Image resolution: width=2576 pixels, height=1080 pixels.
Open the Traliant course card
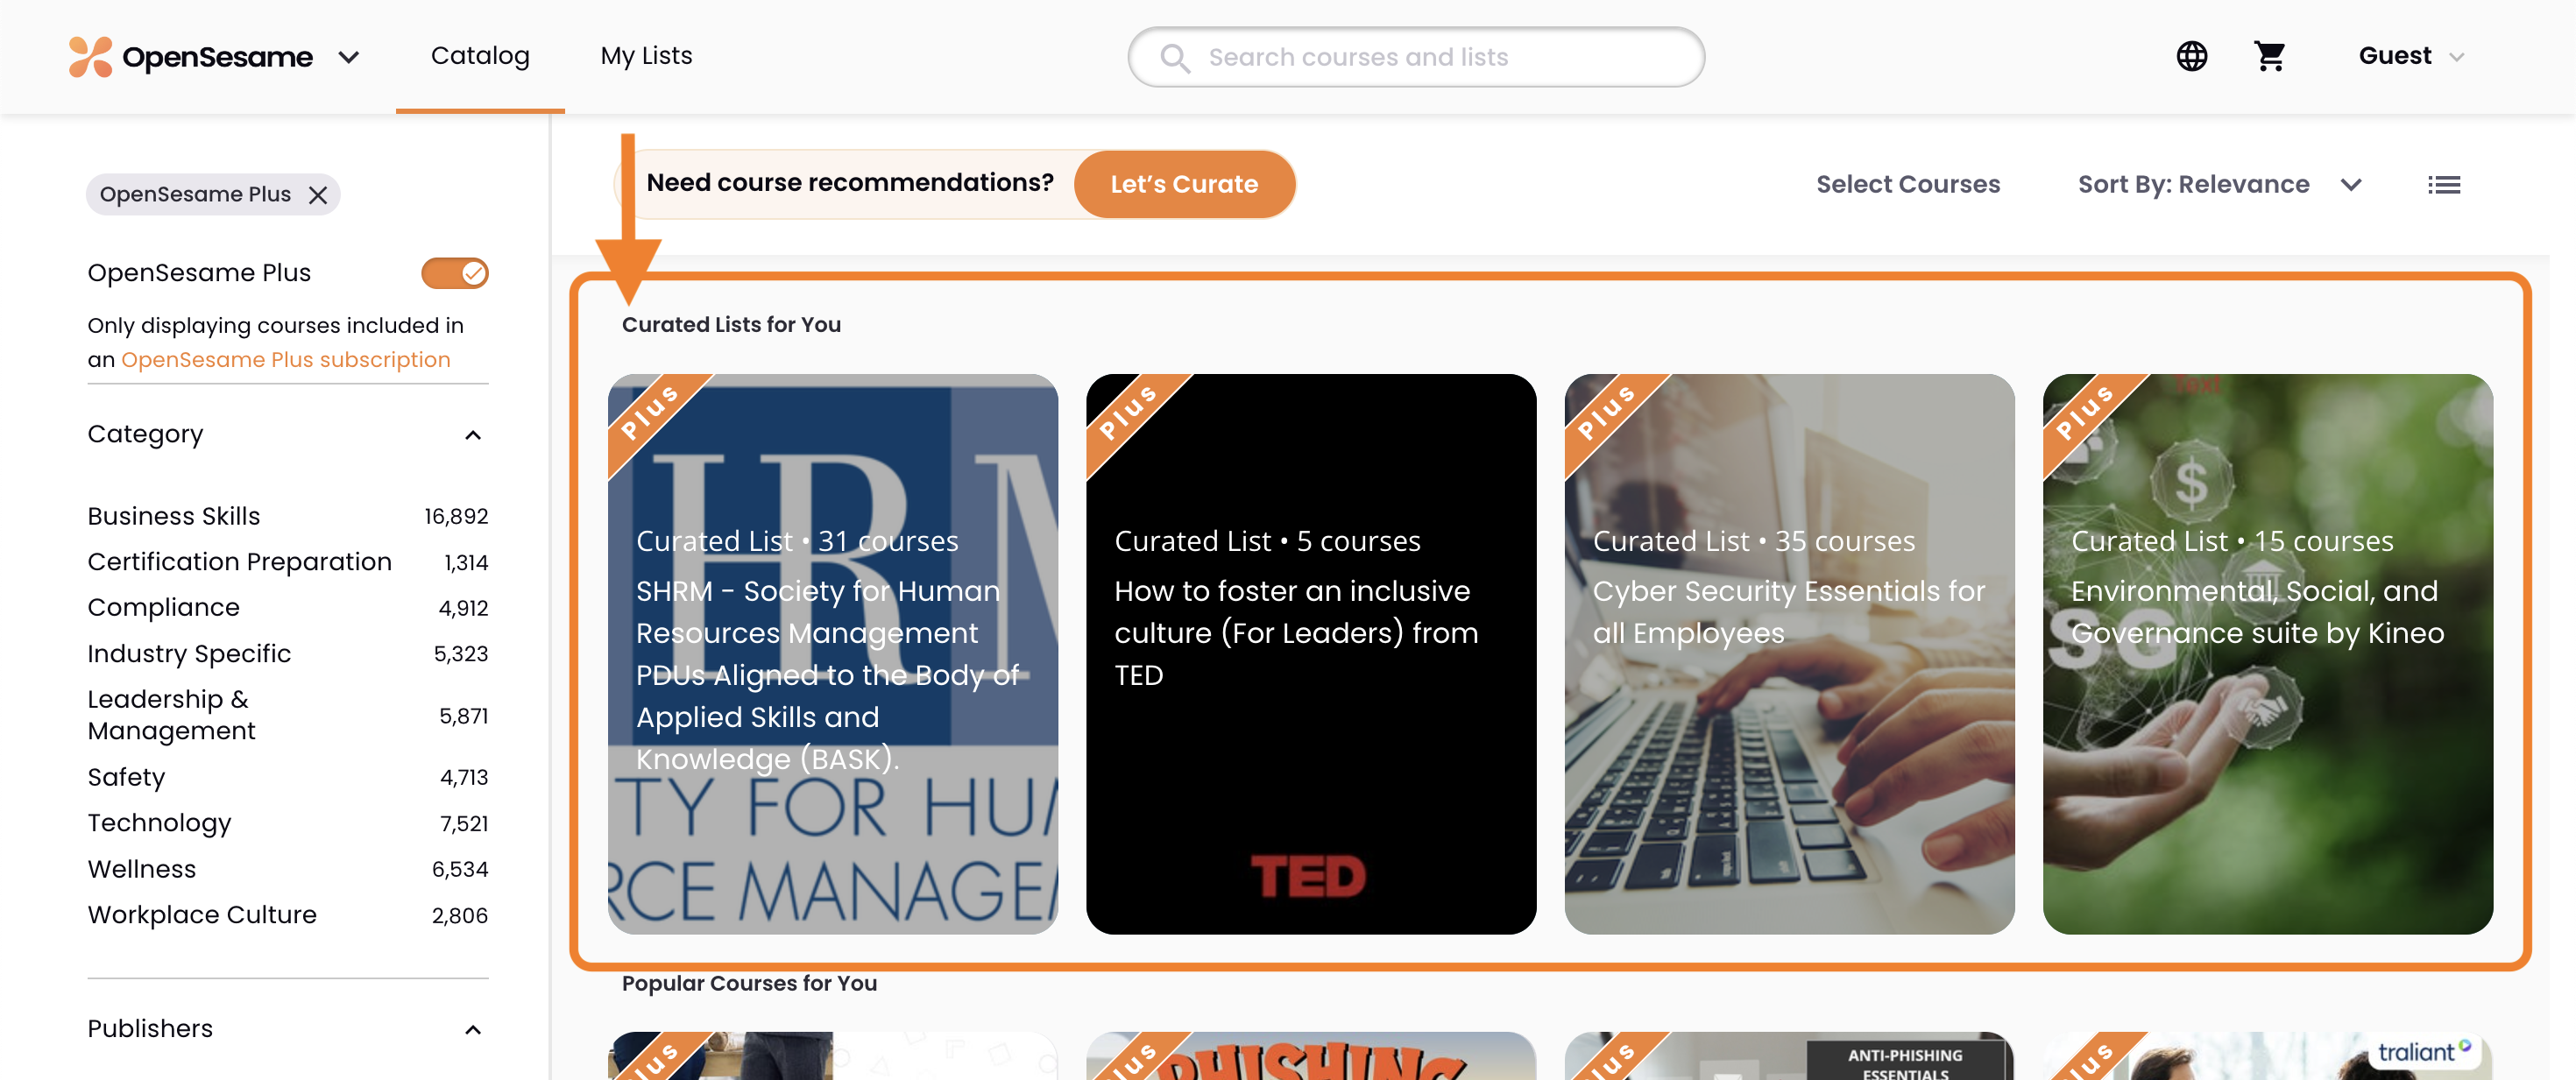click(x=2267, y=1056)
